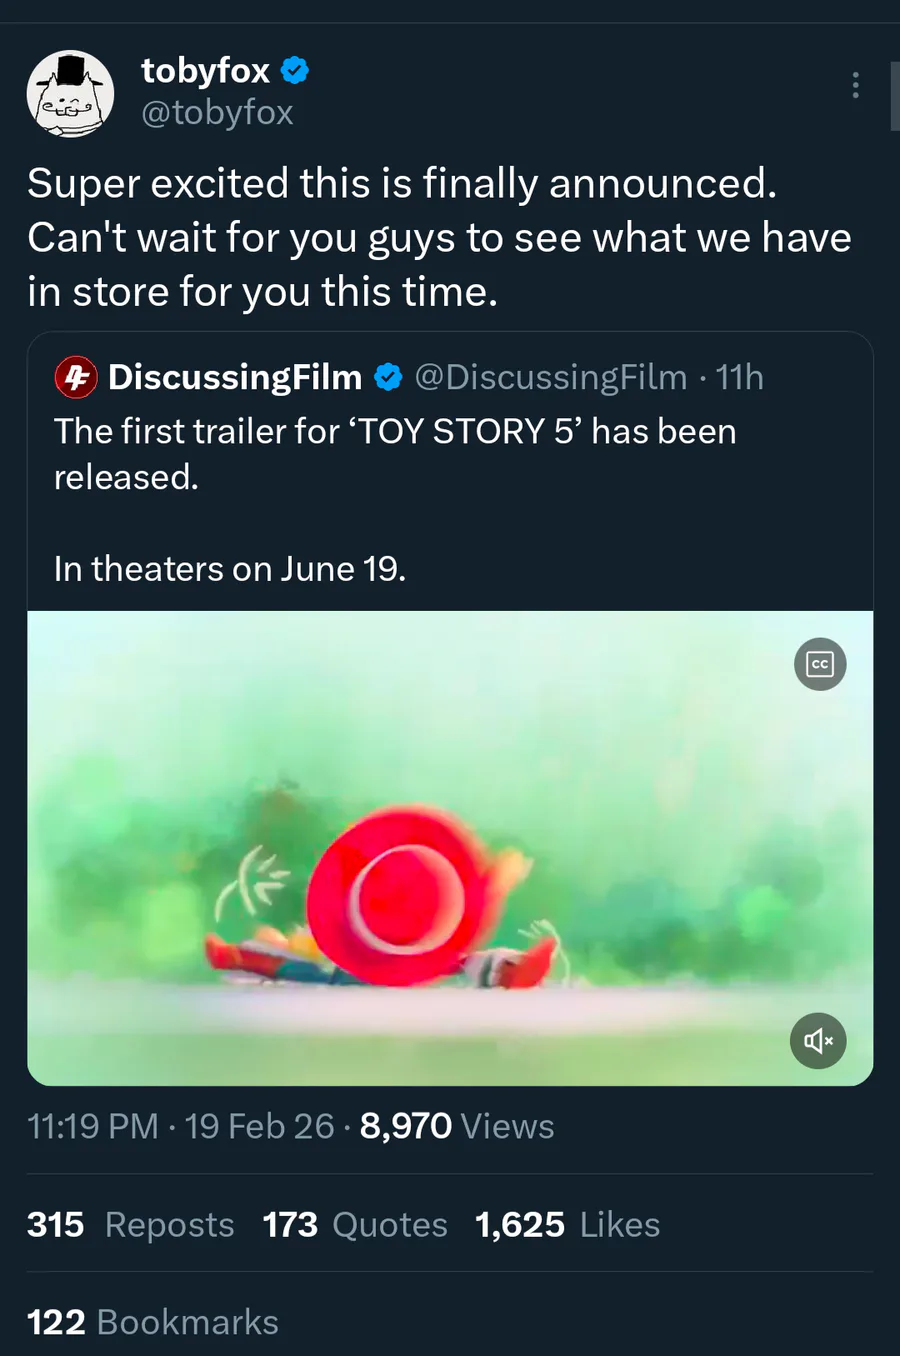Open the DiscussingFilm account name

(235, 377)
